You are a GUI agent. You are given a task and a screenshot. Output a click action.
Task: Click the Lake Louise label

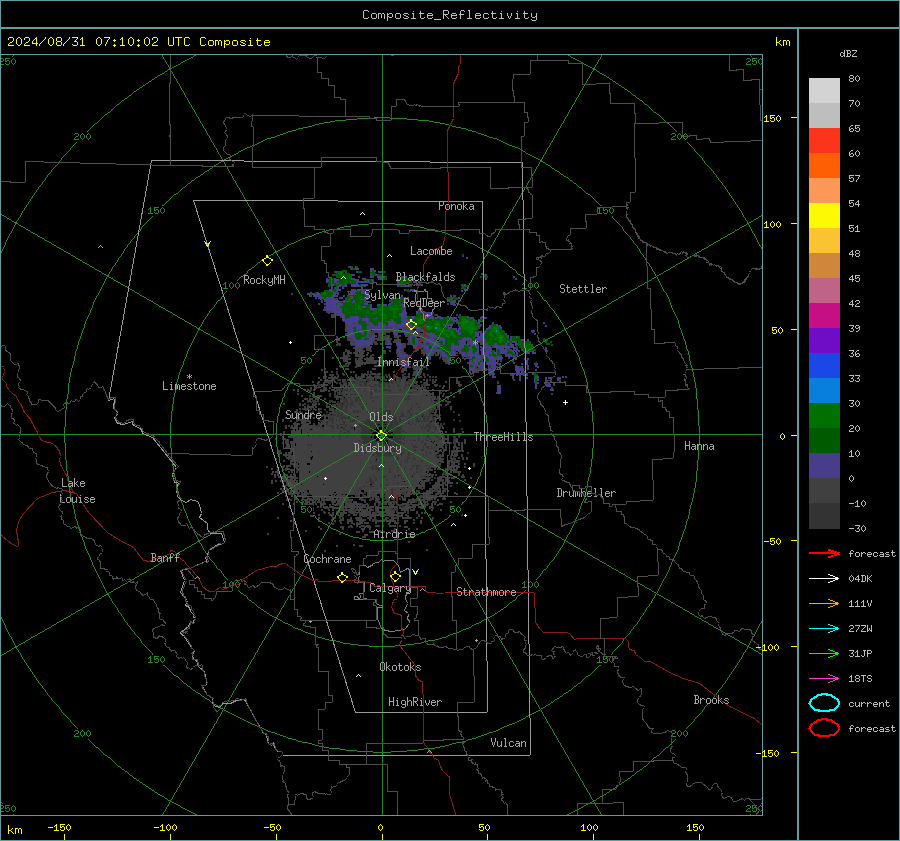click(x=77, y=491)
